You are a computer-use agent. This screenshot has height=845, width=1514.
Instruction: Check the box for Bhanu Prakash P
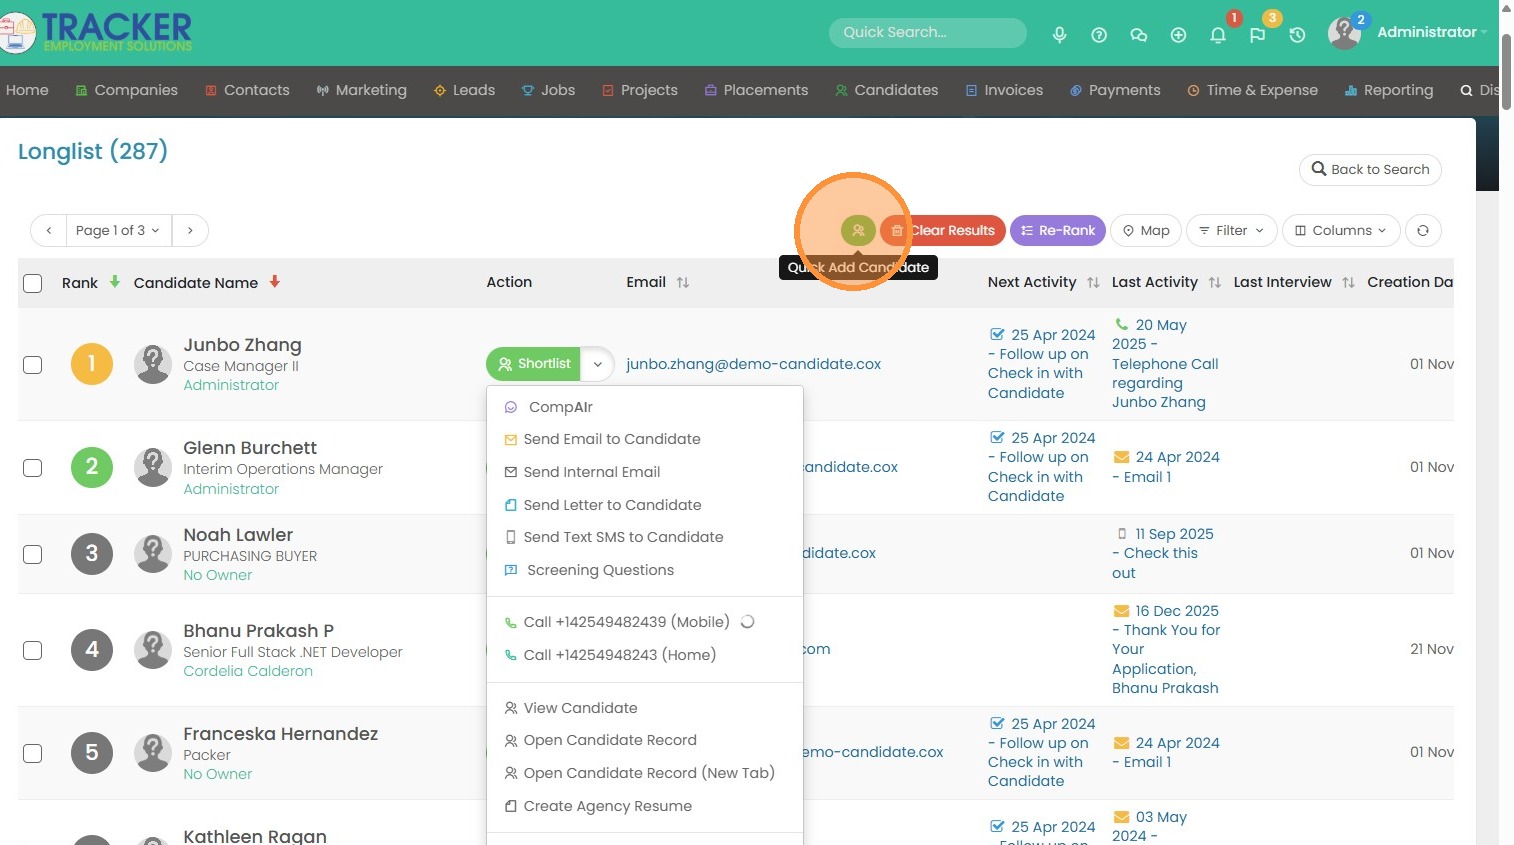point(33,651)
